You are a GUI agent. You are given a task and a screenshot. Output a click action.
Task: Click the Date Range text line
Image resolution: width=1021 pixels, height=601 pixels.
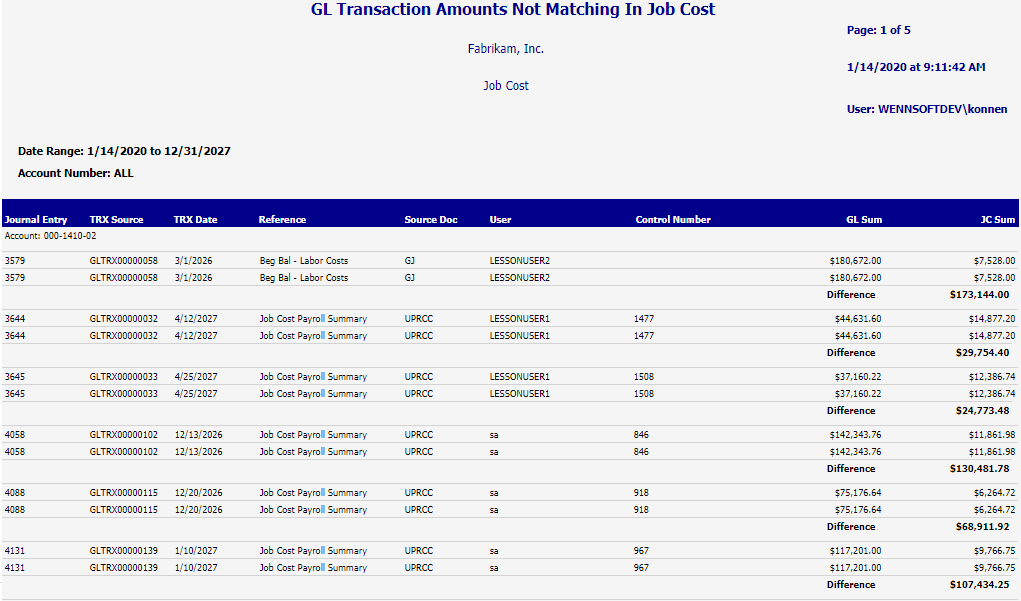tap(124, 151)
